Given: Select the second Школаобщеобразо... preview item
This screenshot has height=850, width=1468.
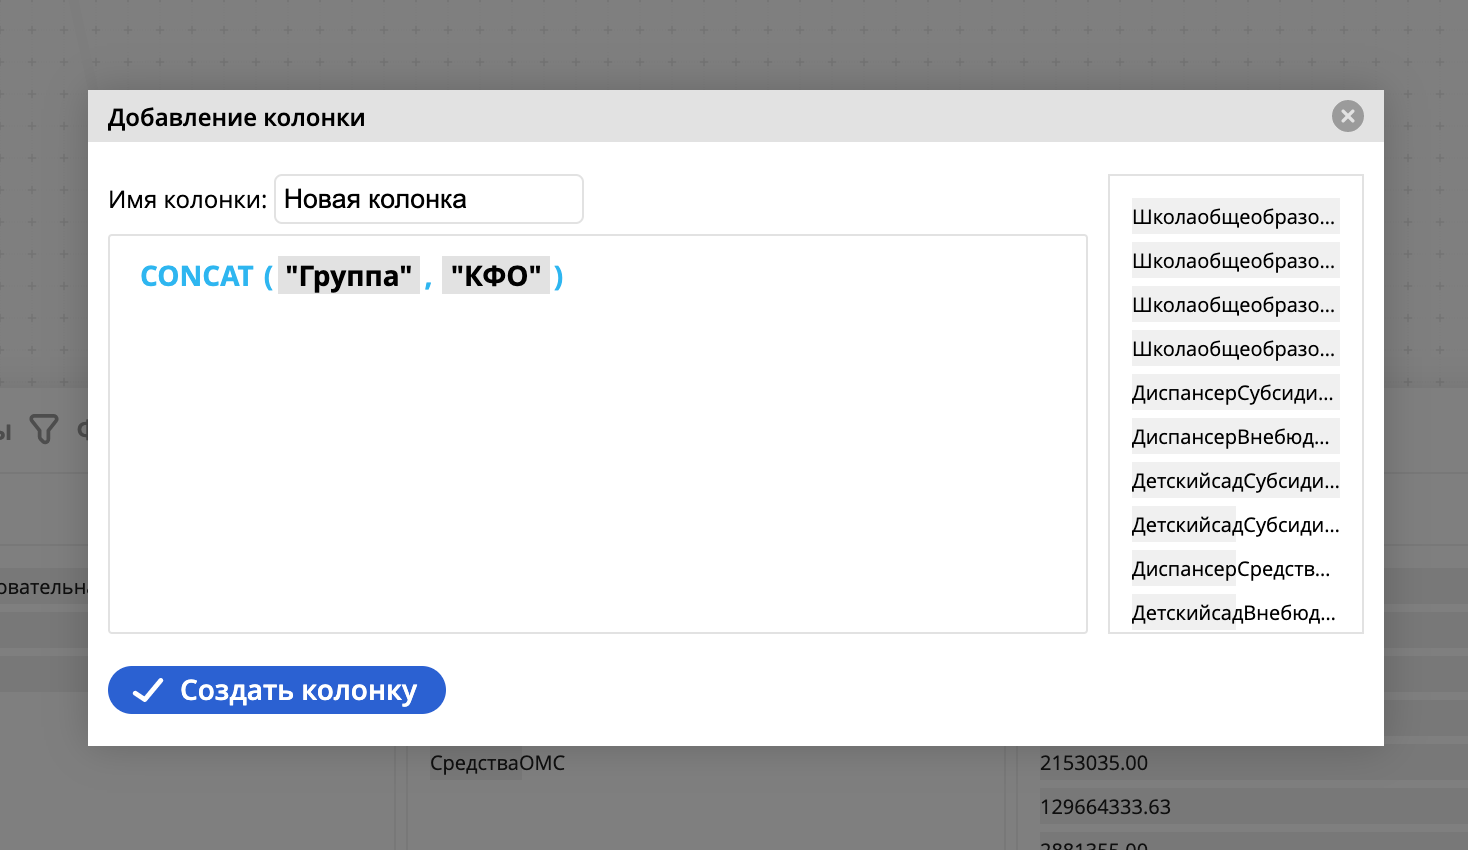Looking at the screenshot, I should (1233, 261).
